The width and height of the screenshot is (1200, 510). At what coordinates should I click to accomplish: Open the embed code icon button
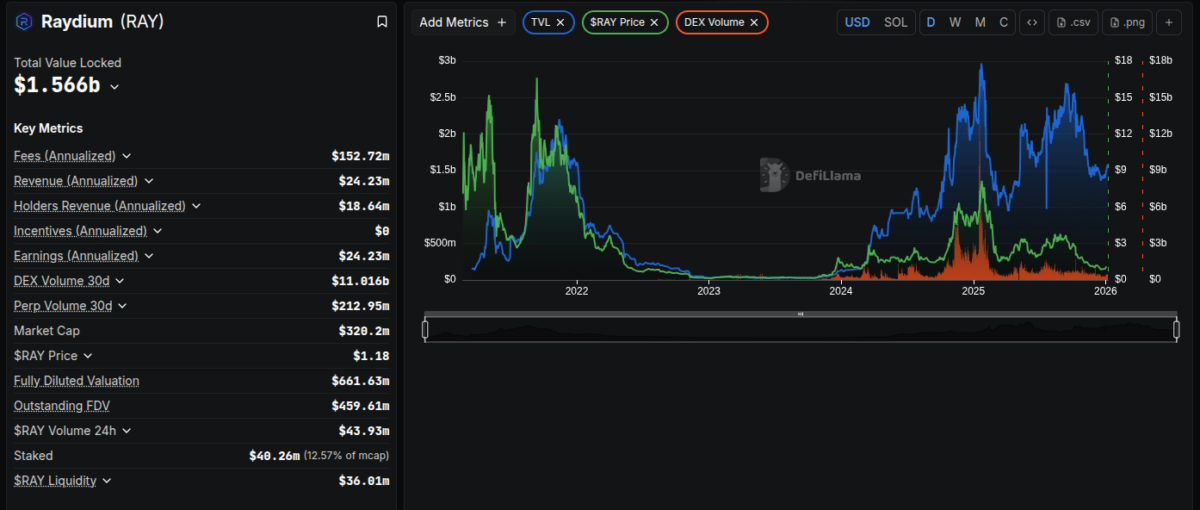(1032, 22)
